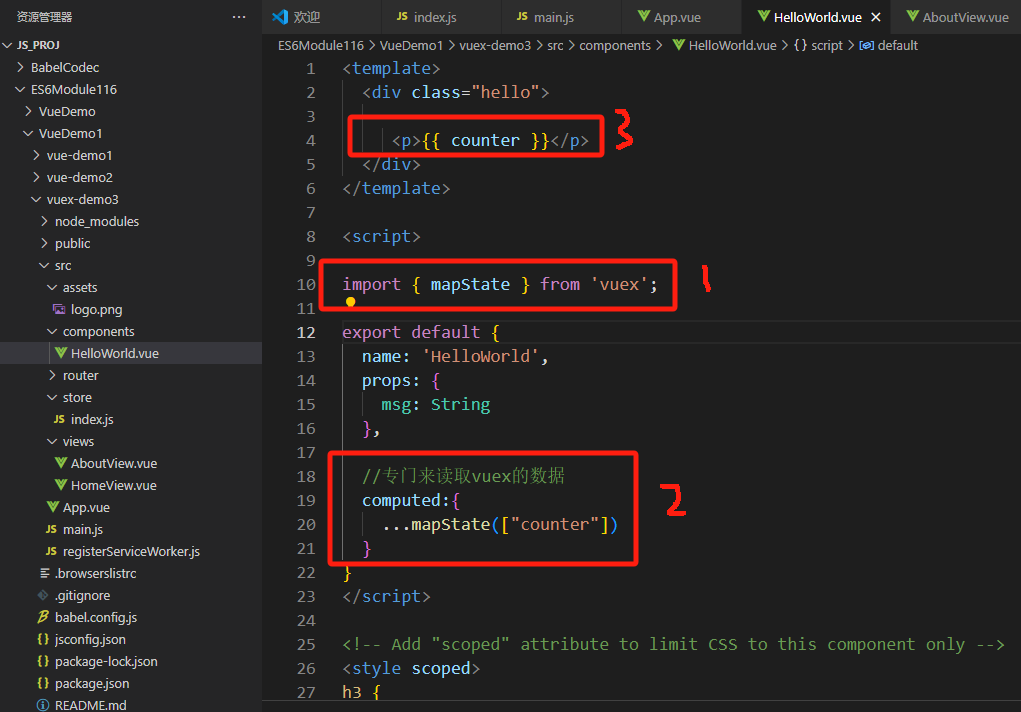Image resolution: width=1021 pixels, height=712 pixels.
Task: Click components in the breadcrumb
Action: click(615, 46)
